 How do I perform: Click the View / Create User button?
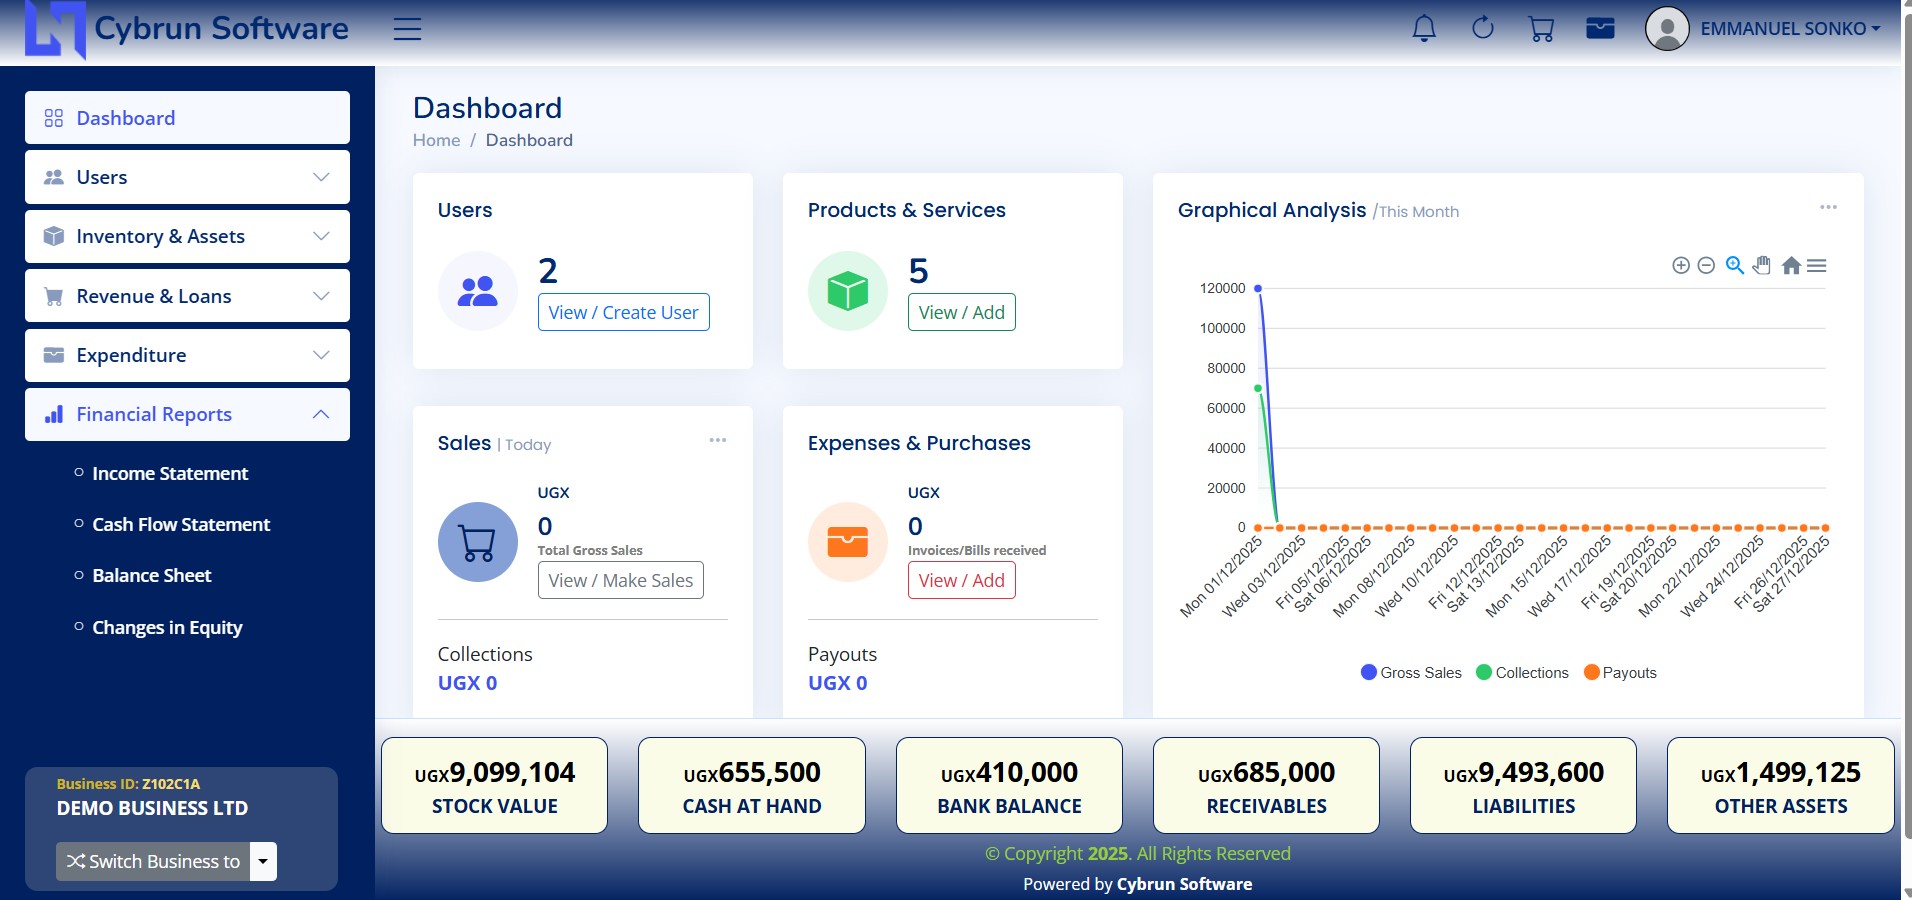[x=623, y=311]
